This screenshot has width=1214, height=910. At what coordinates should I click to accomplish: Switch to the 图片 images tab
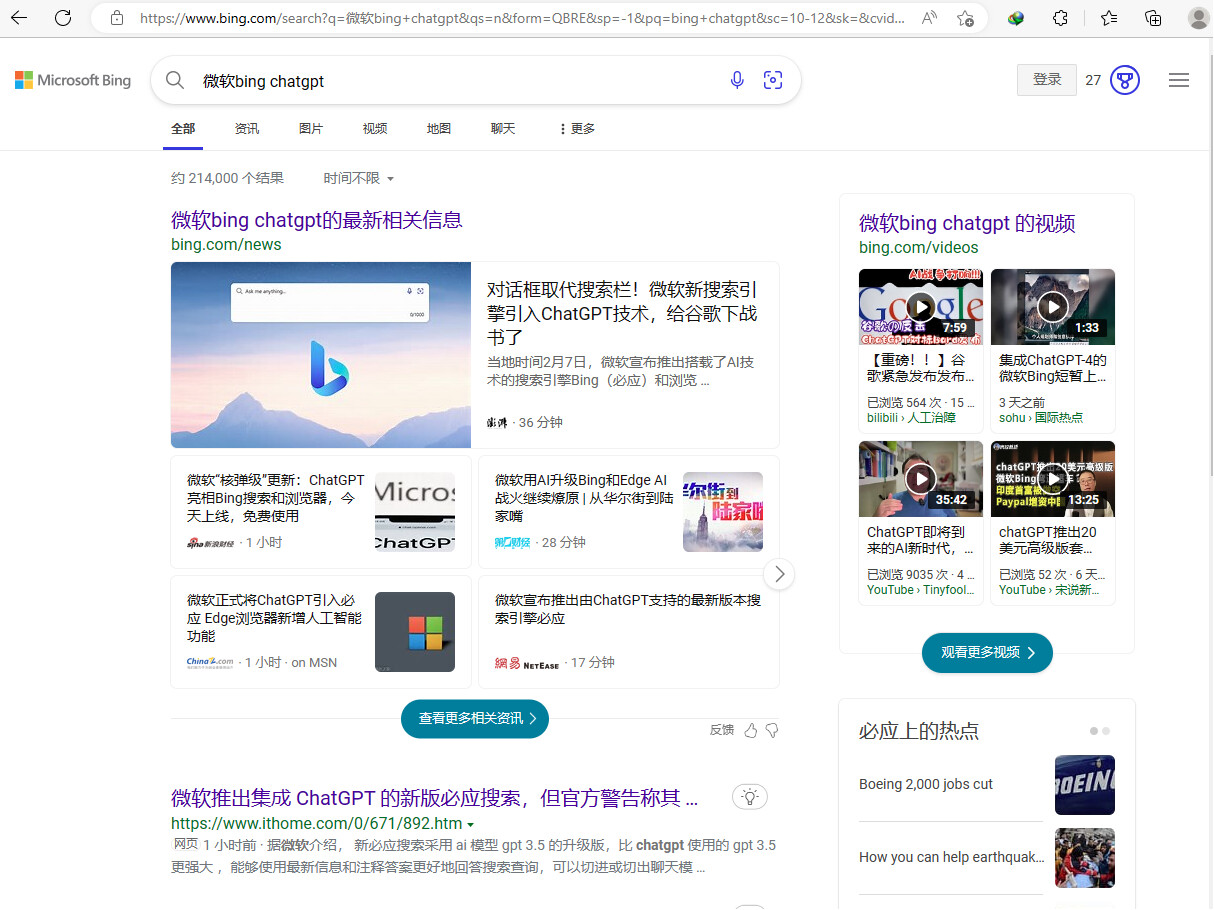pos(311,128)
